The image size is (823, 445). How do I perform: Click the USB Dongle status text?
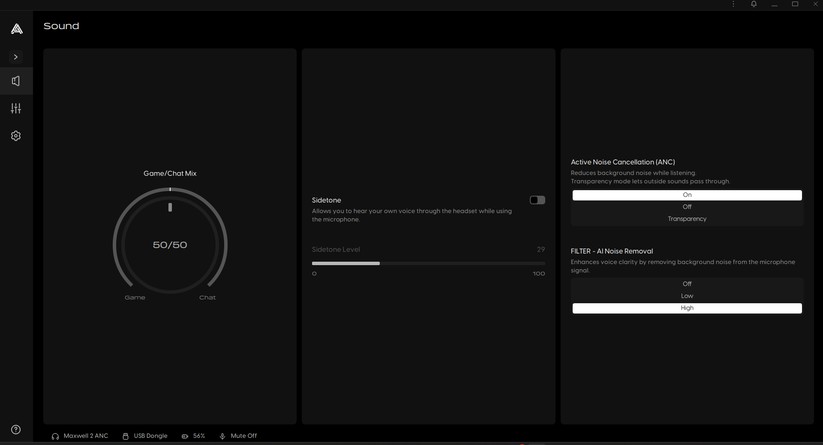pos(150,436)
